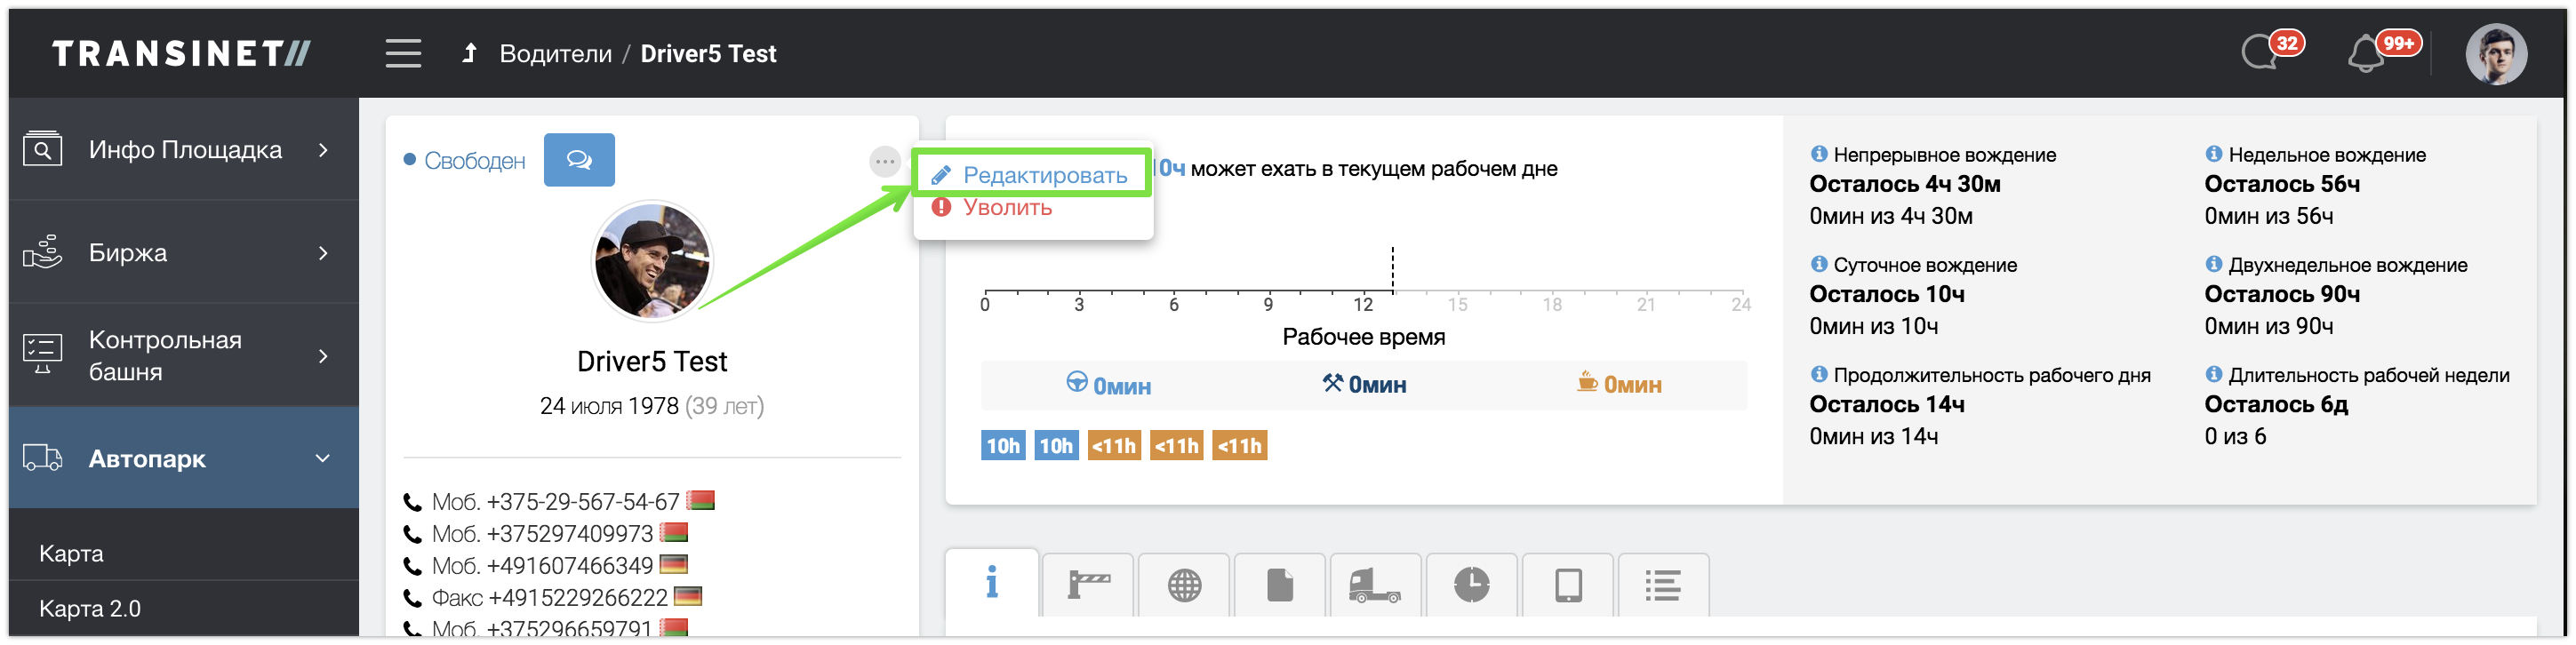Switch to the barrier gate tab
2576x645 pixels.
(x=1088, y=585)
